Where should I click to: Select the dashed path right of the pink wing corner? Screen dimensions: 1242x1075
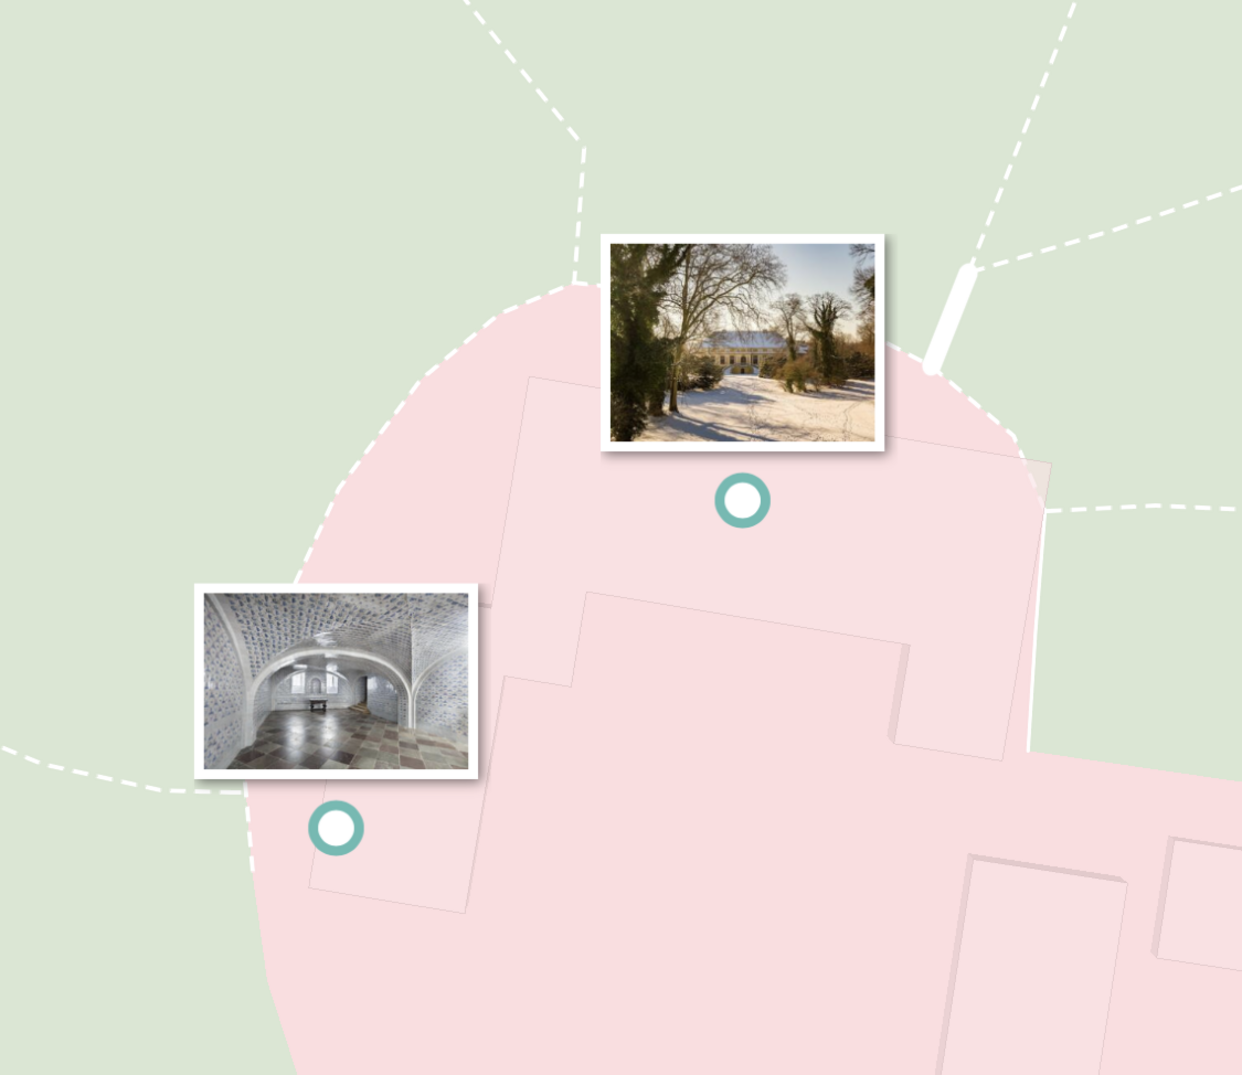(1142, 507)
